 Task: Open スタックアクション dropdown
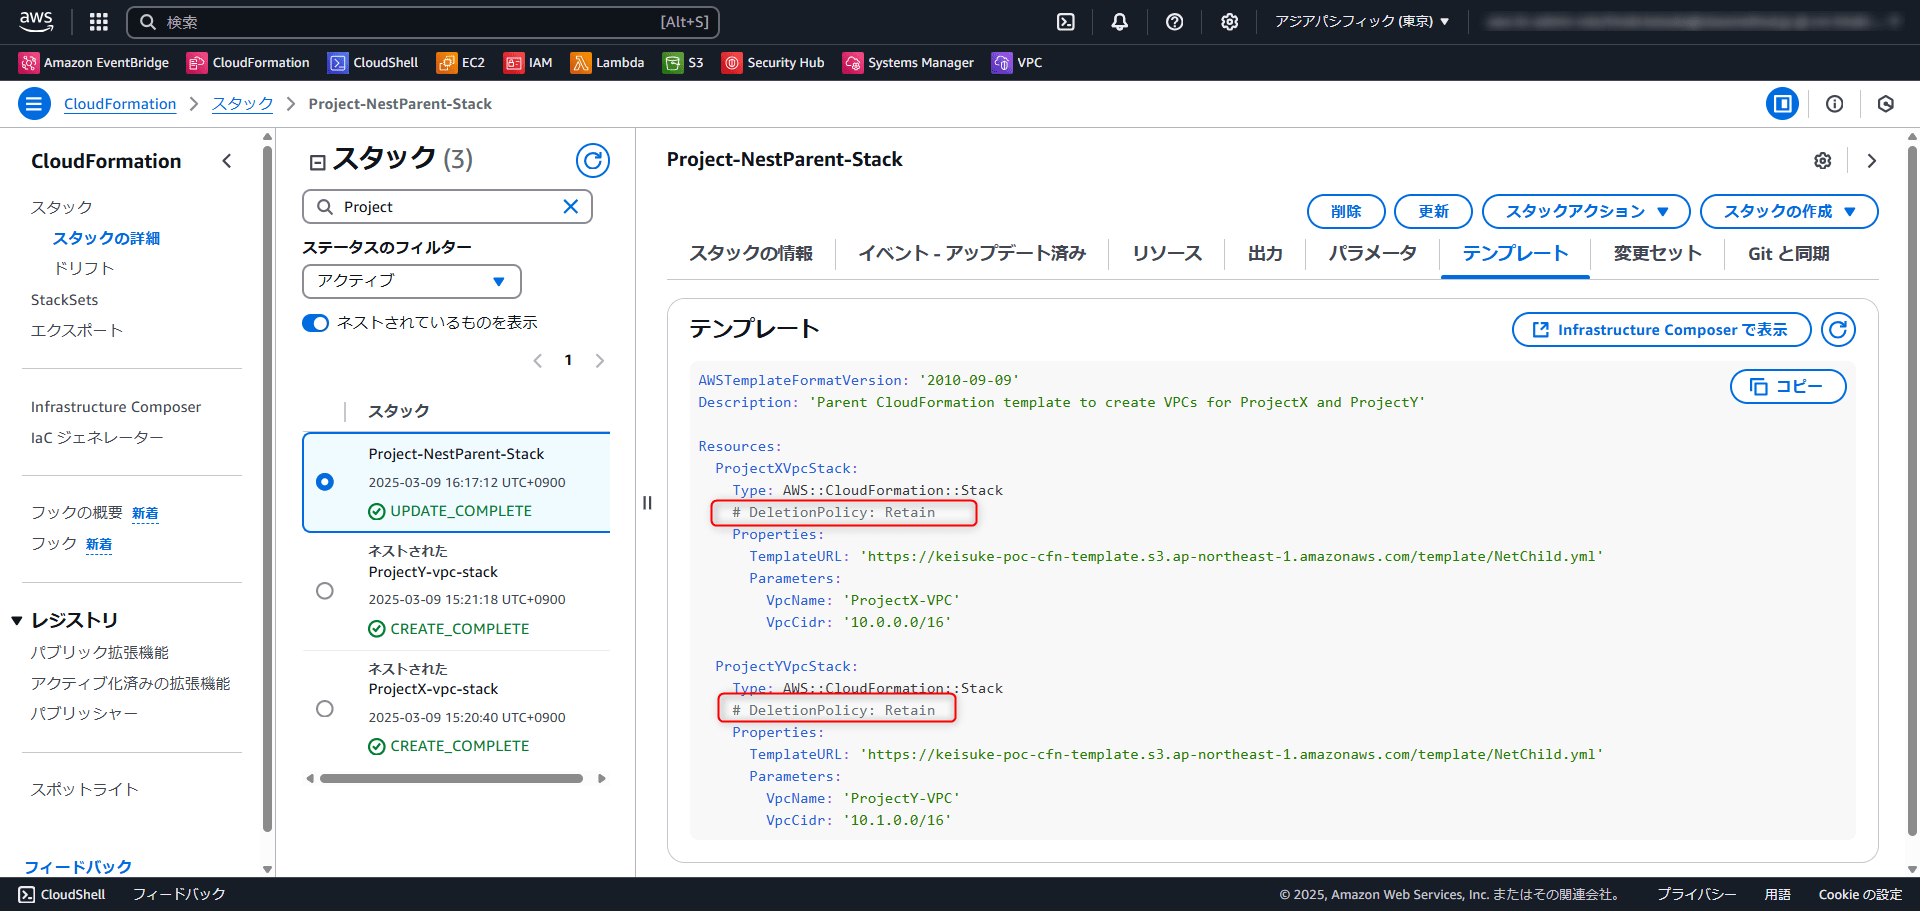coord(1586,211)
